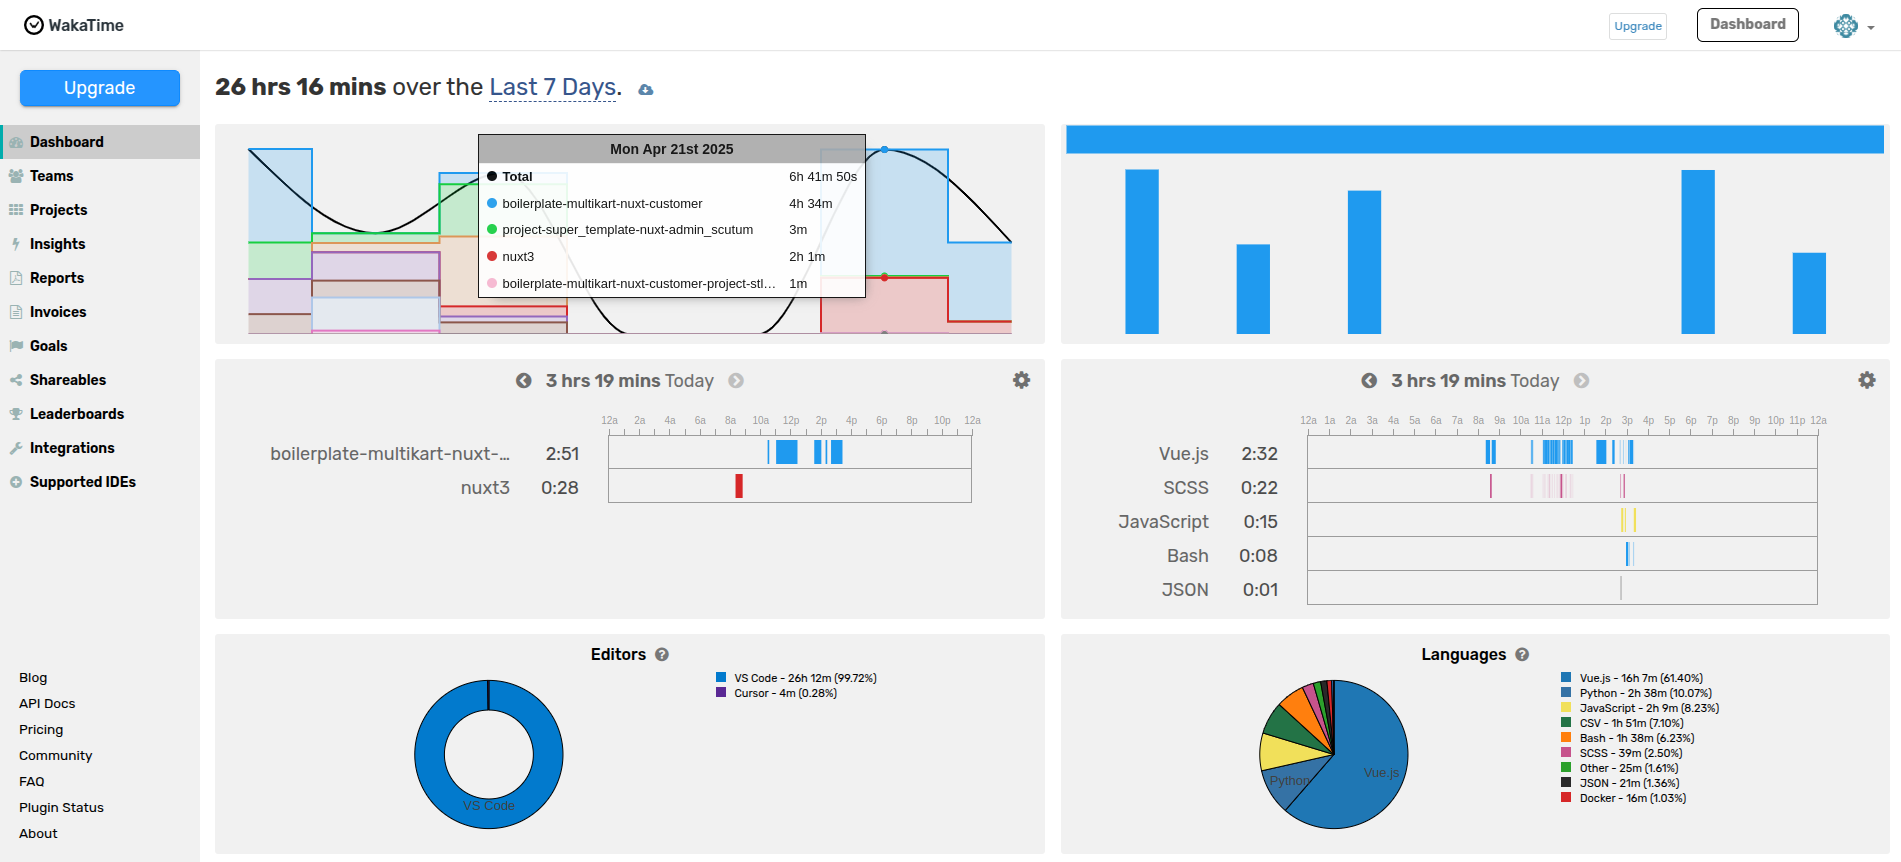Open settings gear on the projects panel

click(1021, 380)
